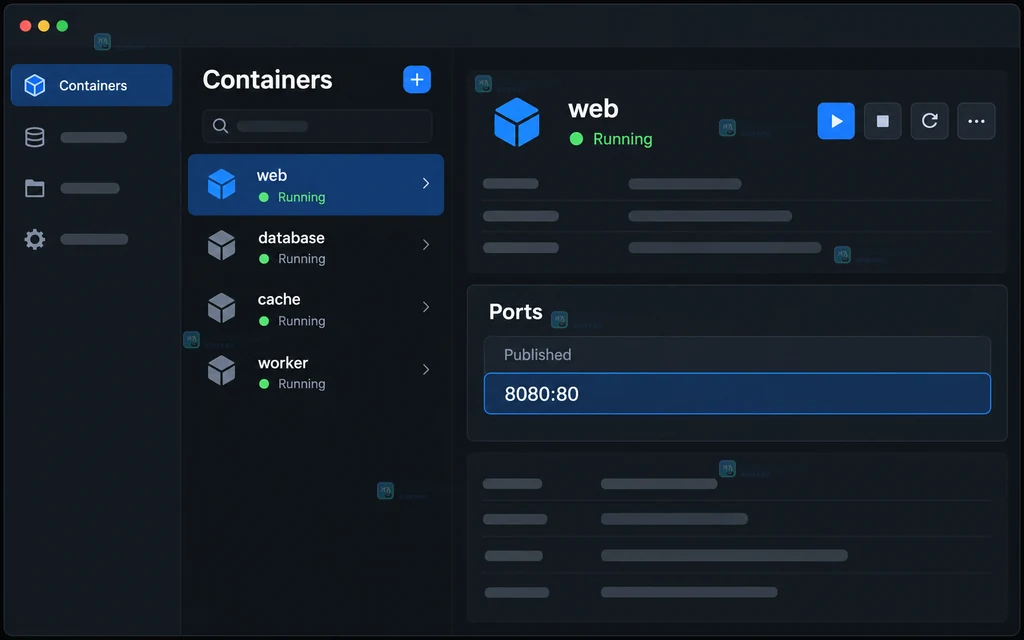Expand the worker row chevron
Image resolution: width=1024 pixels, height=640 pixels.
[x=426, y=370]
